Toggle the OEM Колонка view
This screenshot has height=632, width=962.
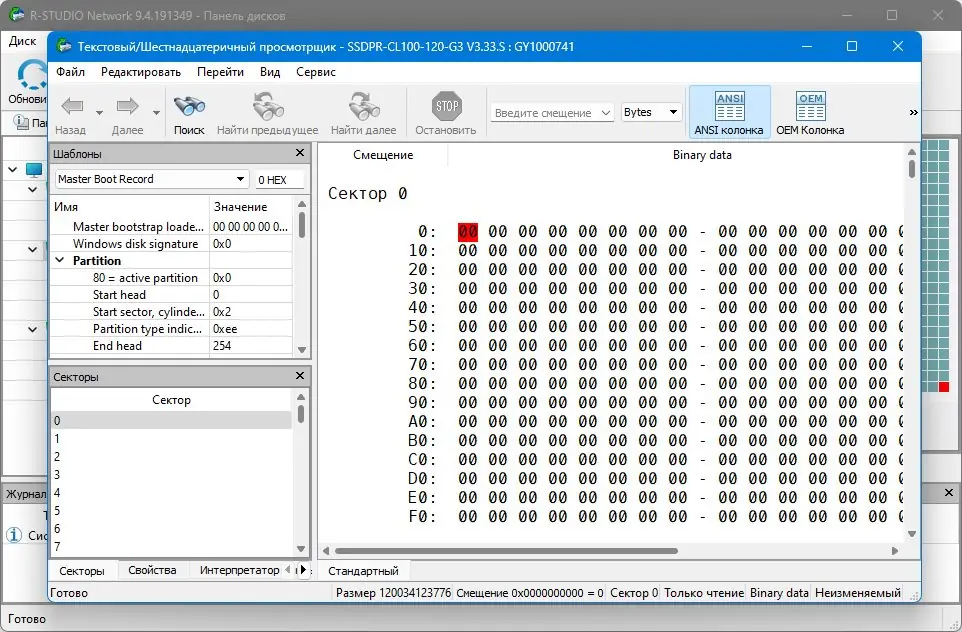pos(810,112)
